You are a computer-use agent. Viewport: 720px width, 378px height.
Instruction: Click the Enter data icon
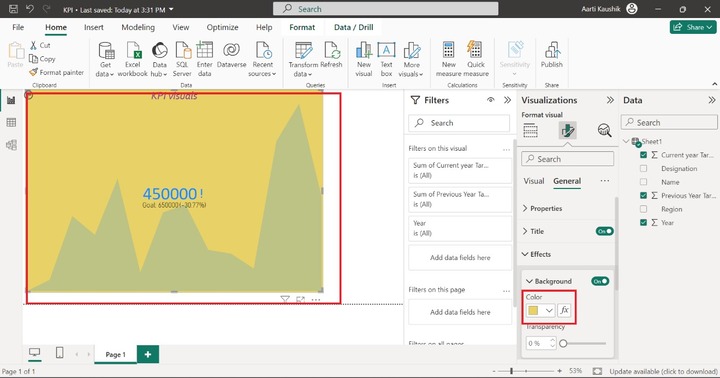click(204, 50)
